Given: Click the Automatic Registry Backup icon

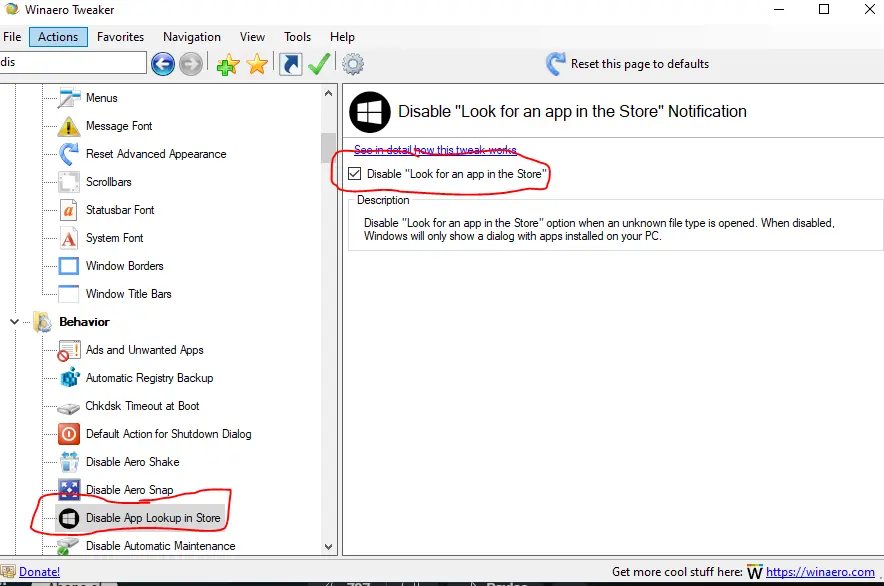Looking at the screenshot, I should [x=69, y=378].
